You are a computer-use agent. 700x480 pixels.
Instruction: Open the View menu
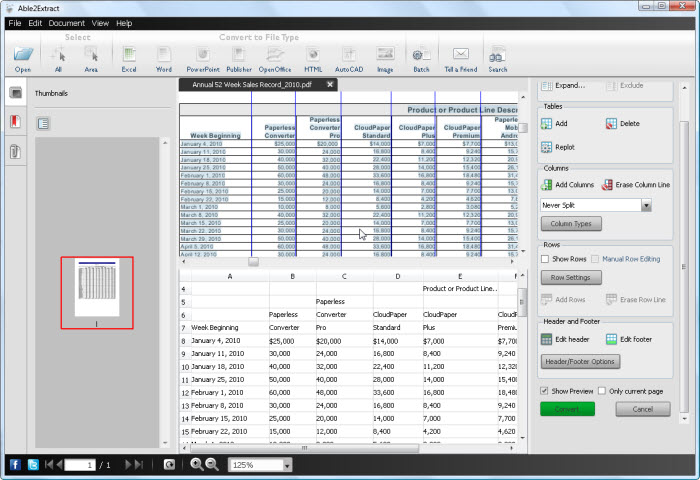[100, 23]
